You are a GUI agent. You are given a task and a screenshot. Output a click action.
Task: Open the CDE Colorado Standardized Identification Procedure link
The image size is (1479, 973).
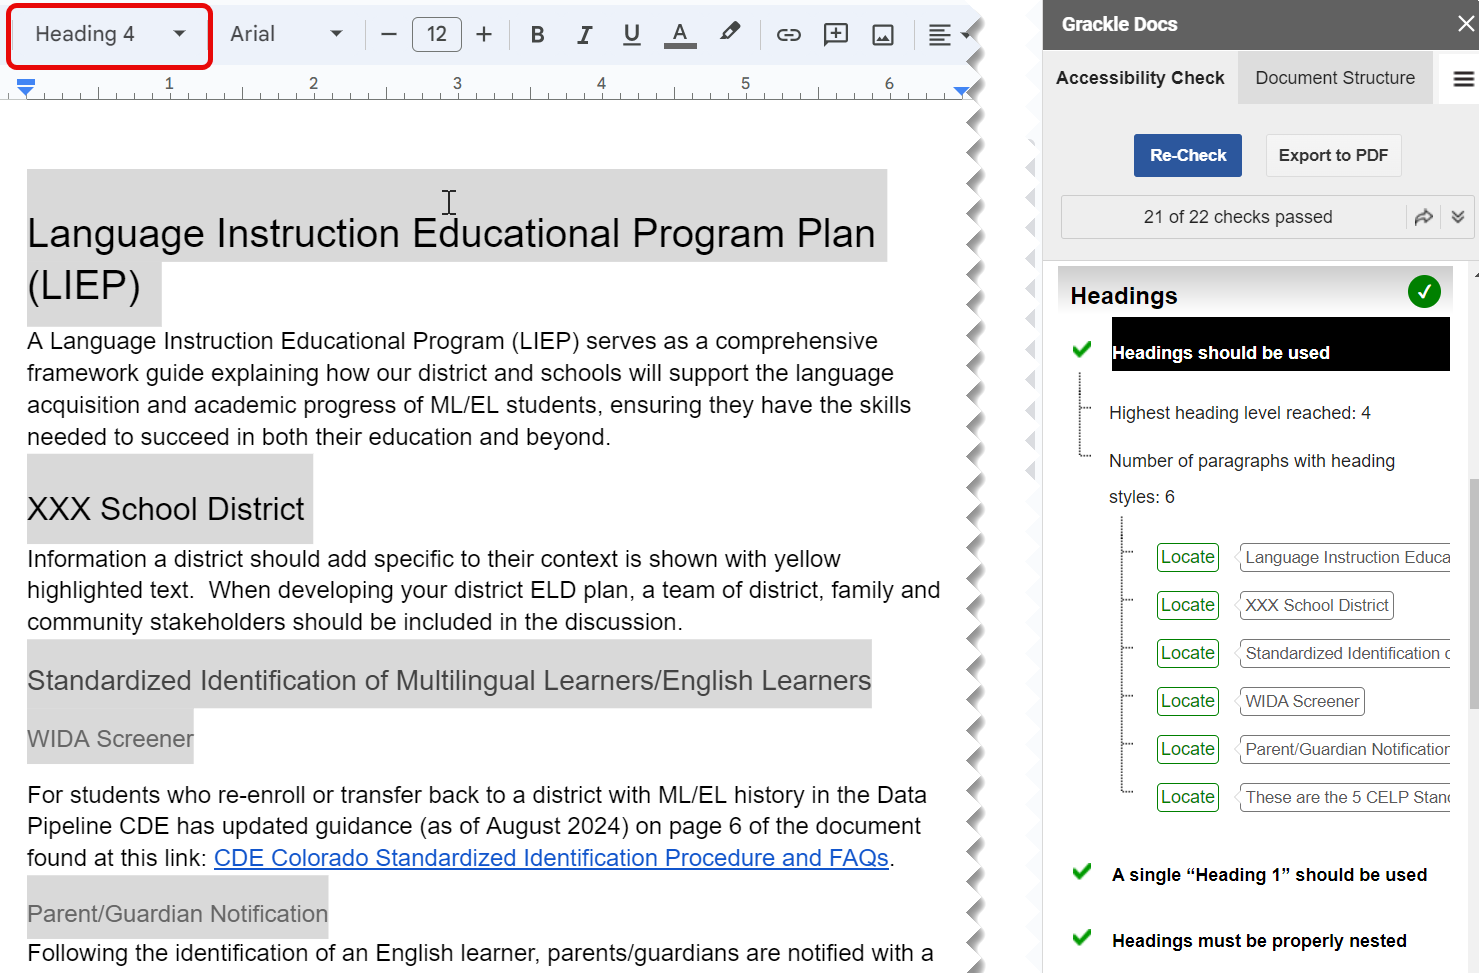(551, 858)
